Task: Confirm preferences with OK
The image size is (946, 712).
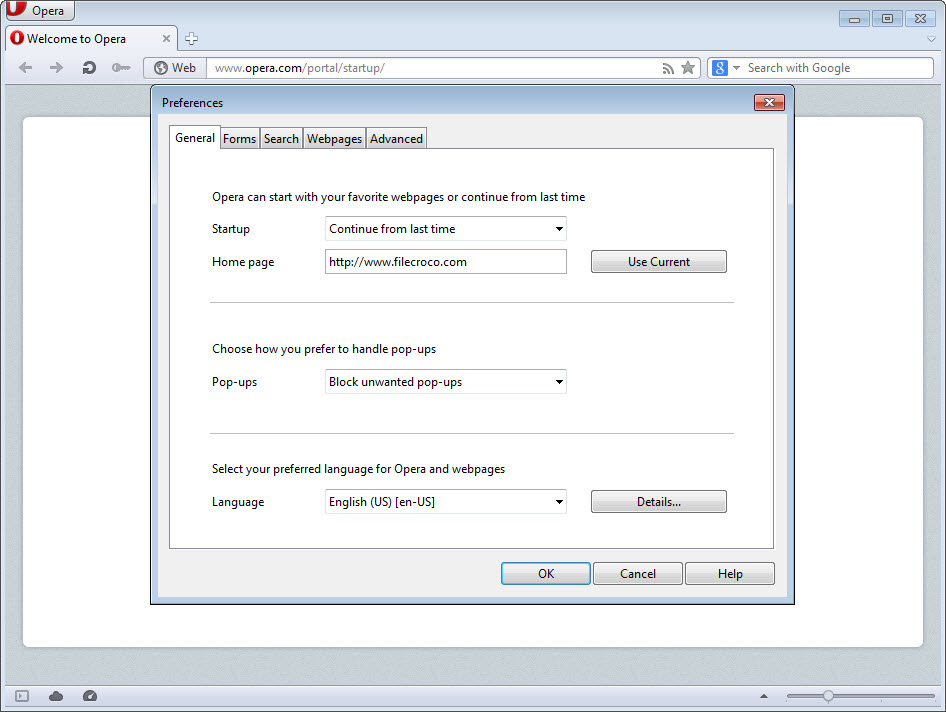Action: [x=546, y=574]
